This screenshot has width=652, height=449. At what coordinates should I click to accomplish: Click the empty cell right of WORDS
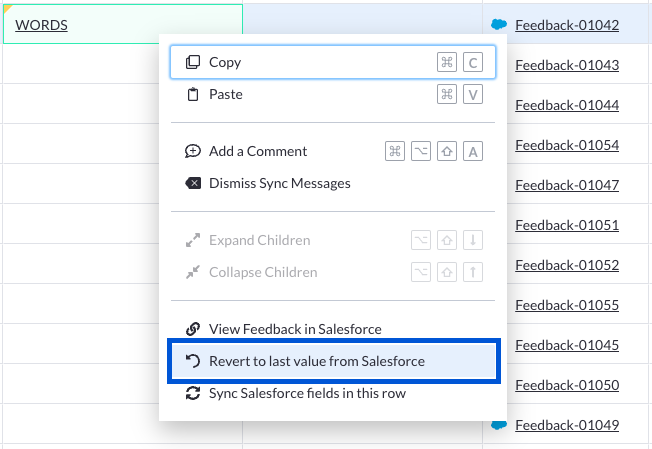[x=363, y=19]
